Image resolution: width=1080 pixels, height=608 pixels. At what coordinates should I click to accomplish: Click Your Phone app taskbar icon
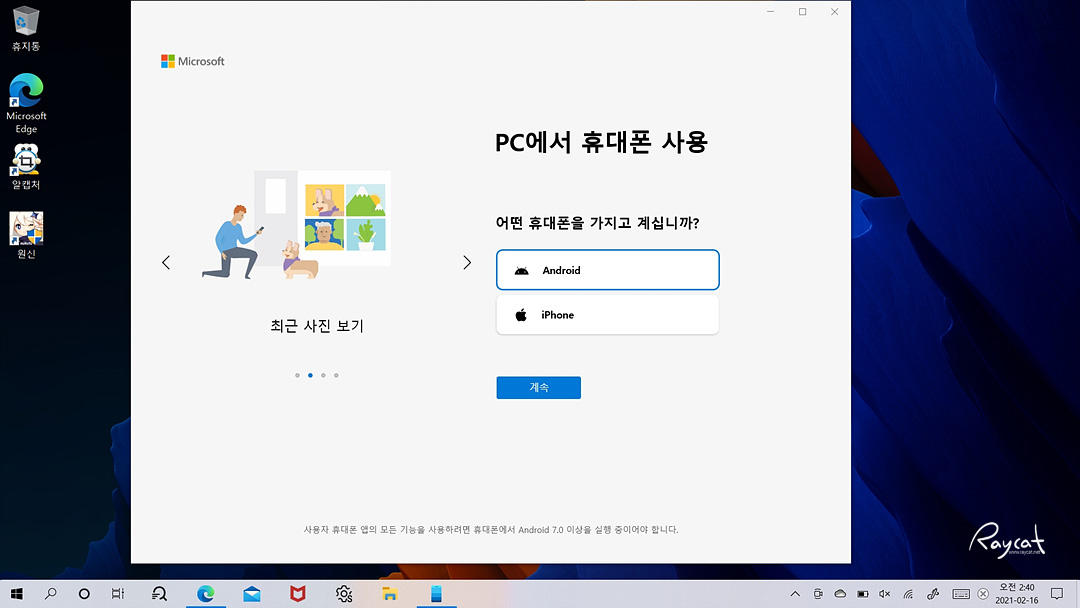436,594
